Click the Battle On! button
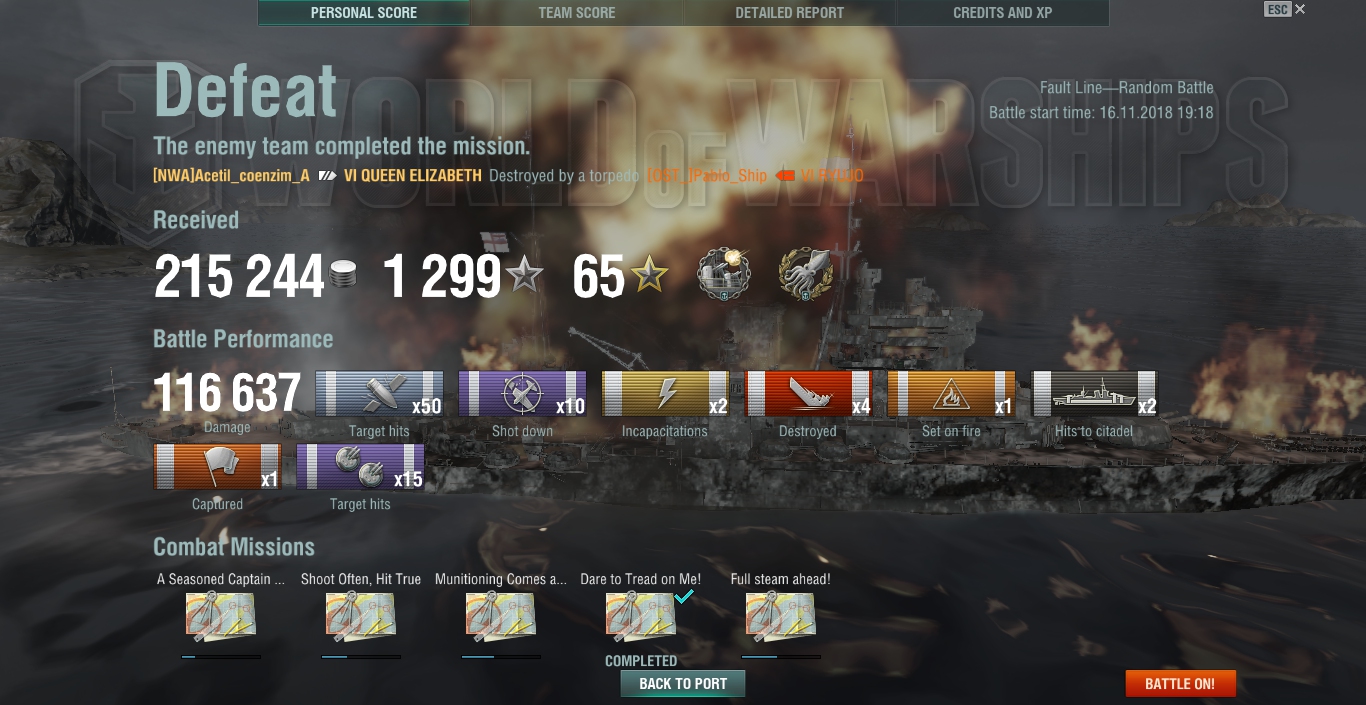The width and height of the screenshot is (1366, 705). coord(1180,684)
